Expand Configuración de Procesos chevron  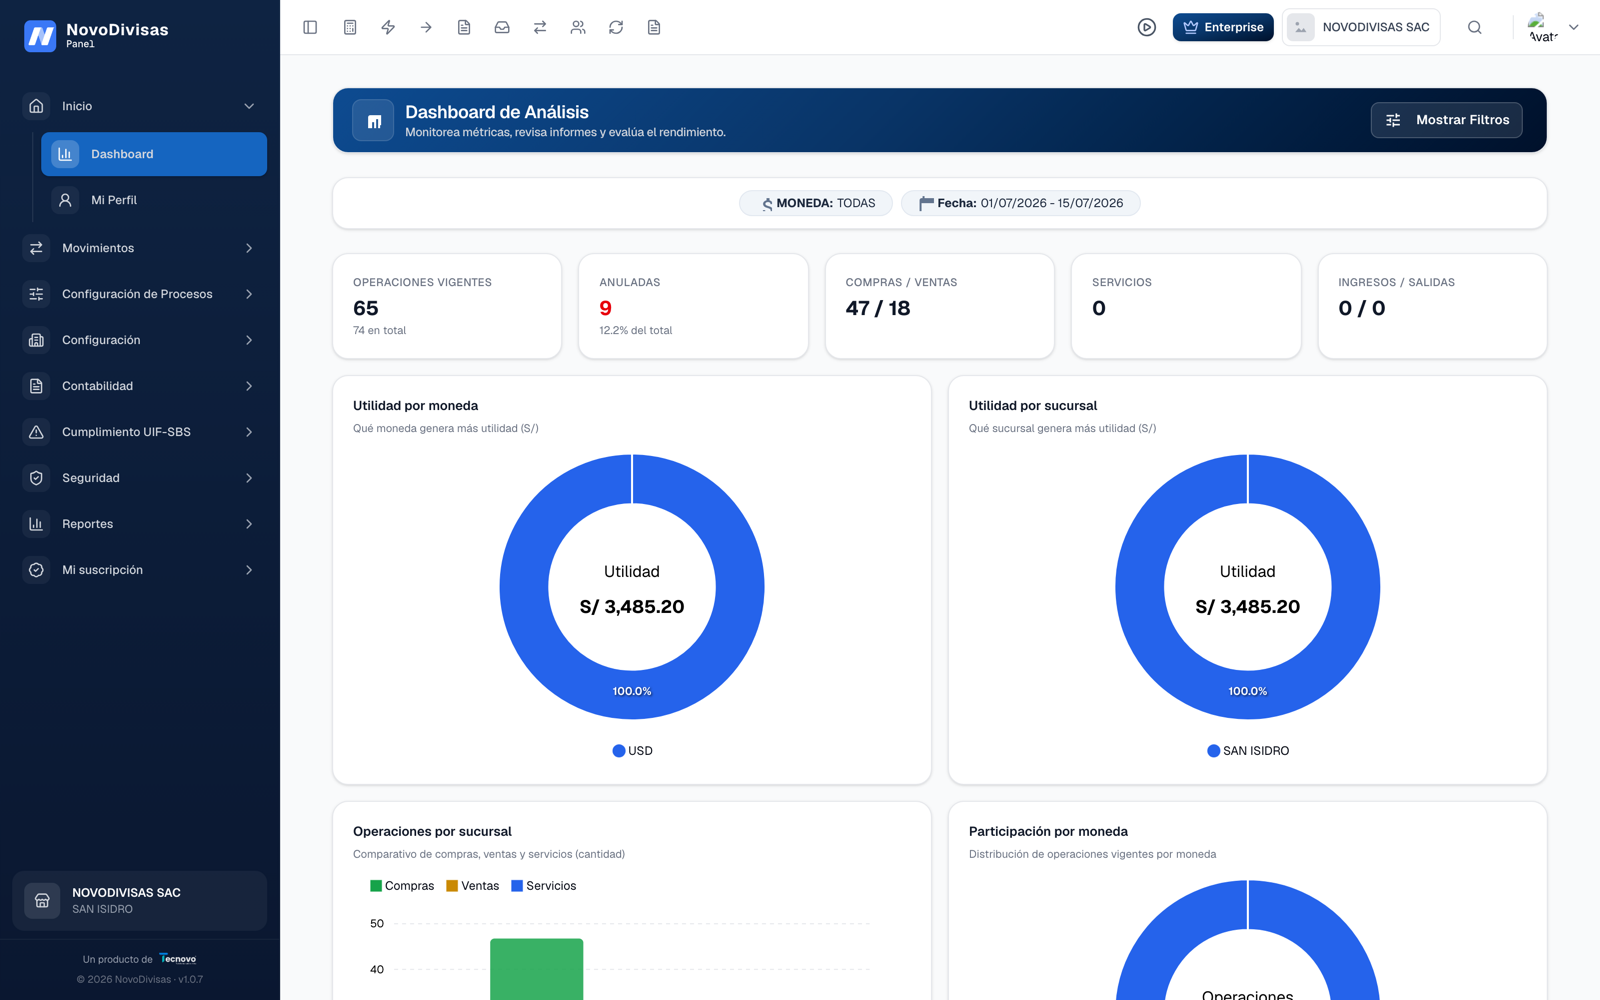249,294
